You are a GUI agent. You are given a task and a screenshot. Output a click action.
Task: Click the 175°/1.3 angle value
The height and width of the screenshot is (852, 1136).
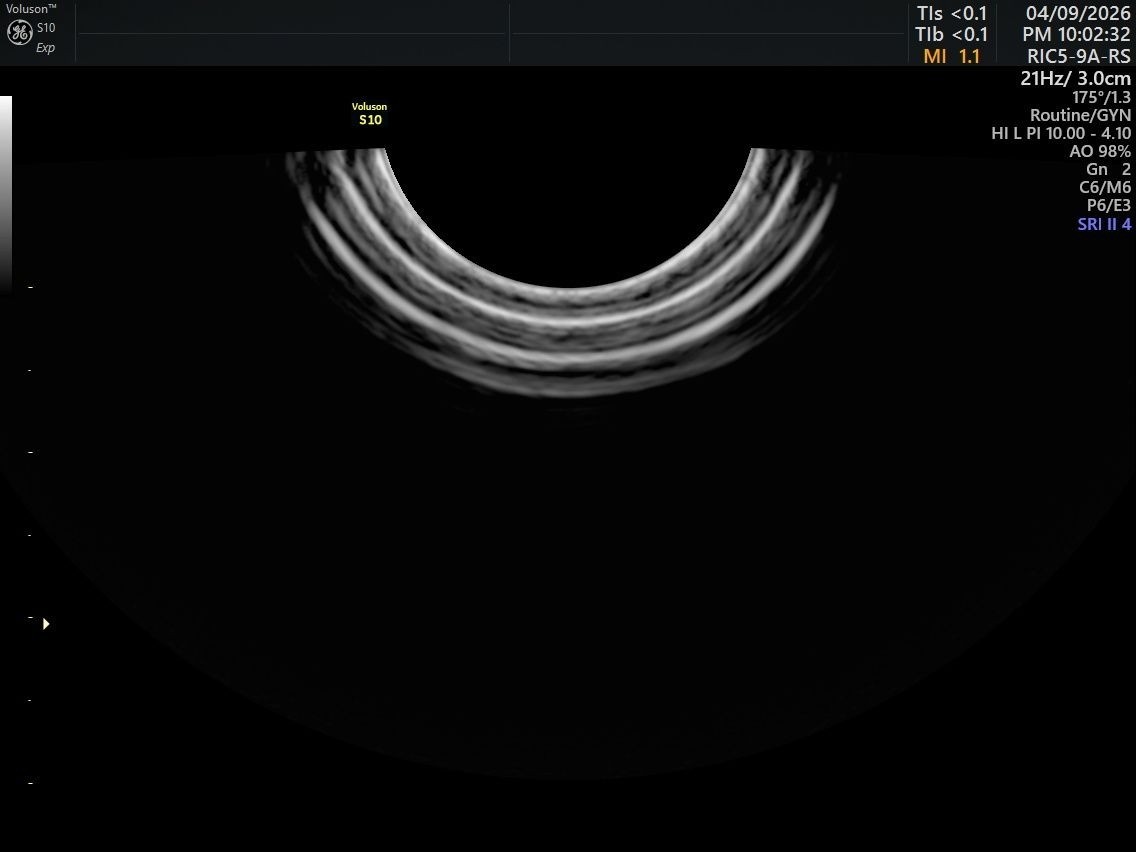1101,97
